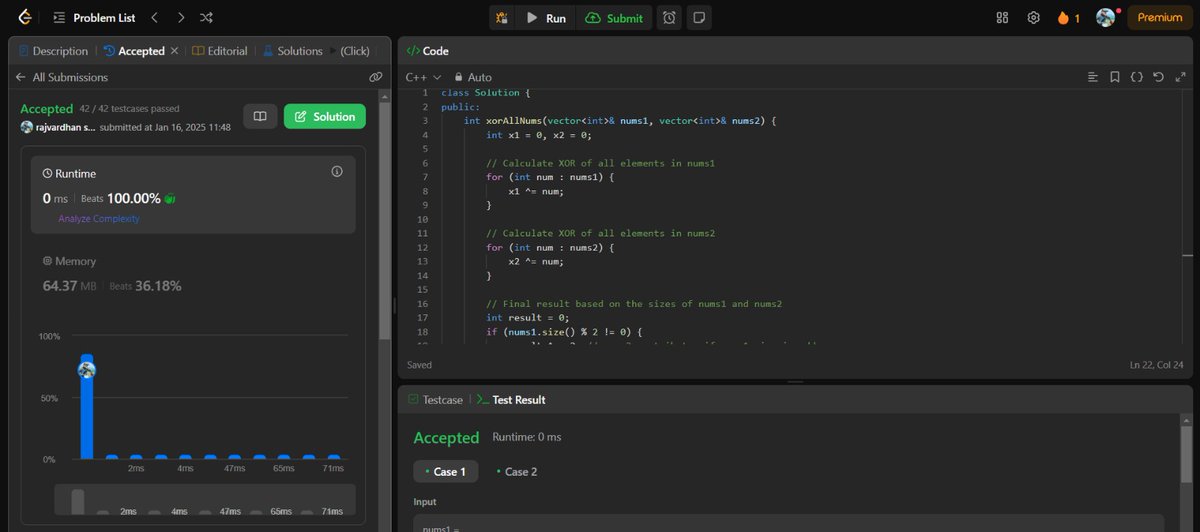Go to previous problem arrow

point(154,17)
